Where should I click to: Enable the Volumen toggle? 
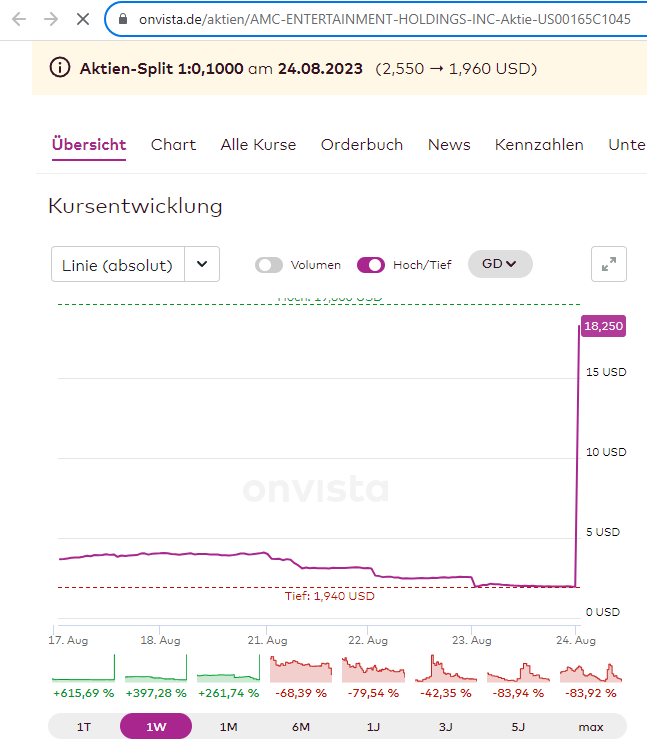coord(269,265)
